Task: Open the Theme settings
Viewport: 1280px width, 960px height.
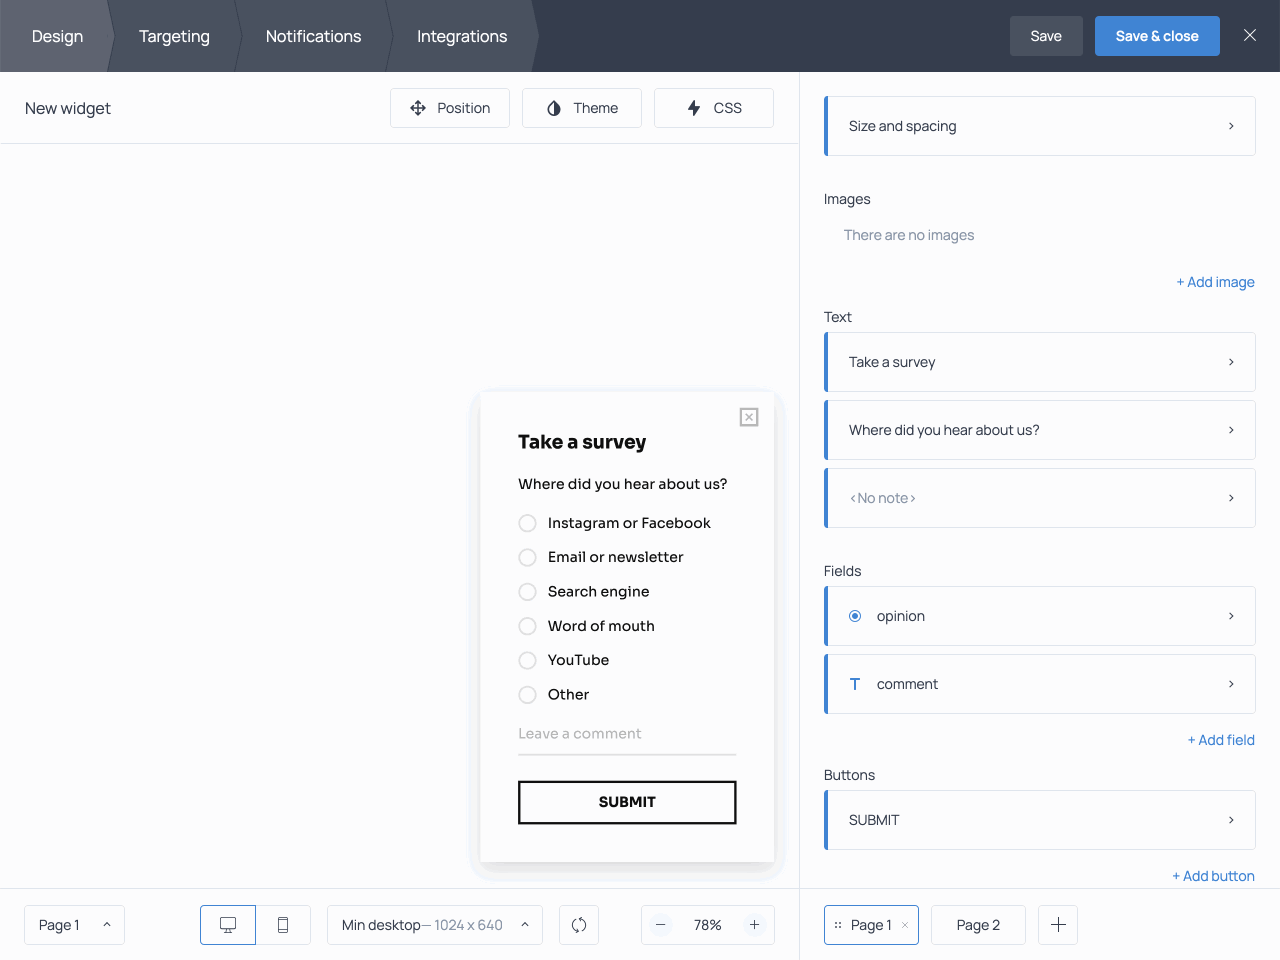Action: point(582,108)
